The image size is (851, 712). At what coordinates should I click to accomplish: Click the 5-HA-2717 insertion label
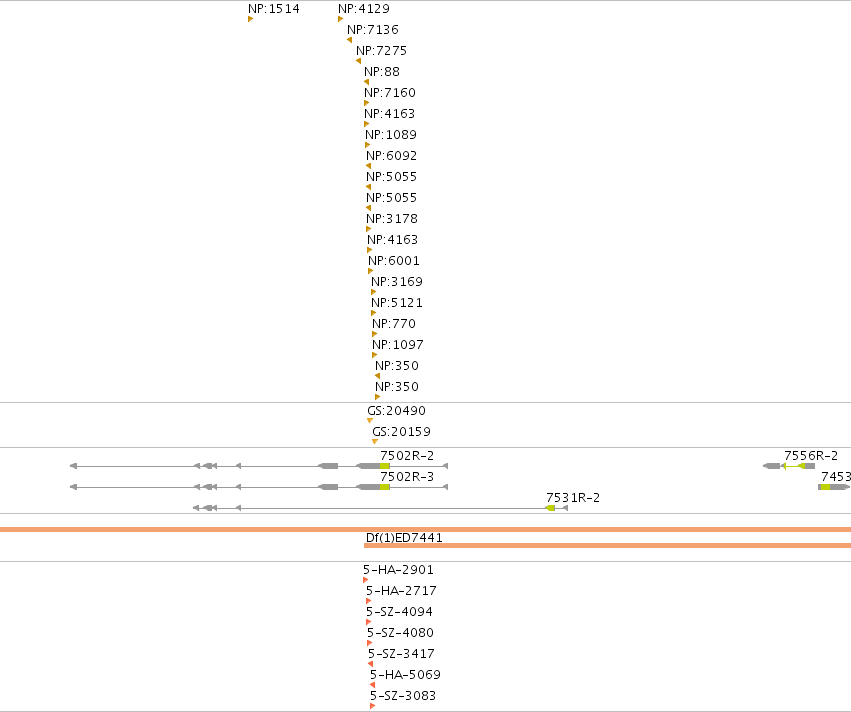pos(401,590)
